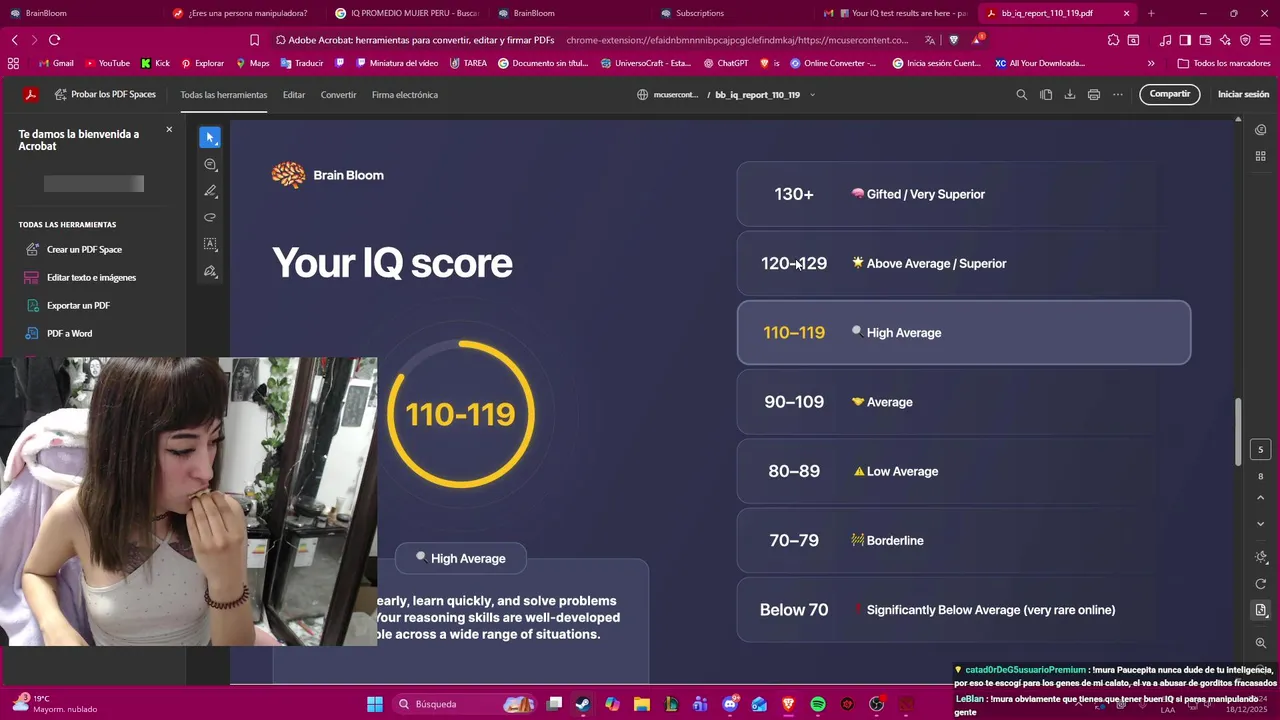Open a new browser tab

pos(1151,13)
